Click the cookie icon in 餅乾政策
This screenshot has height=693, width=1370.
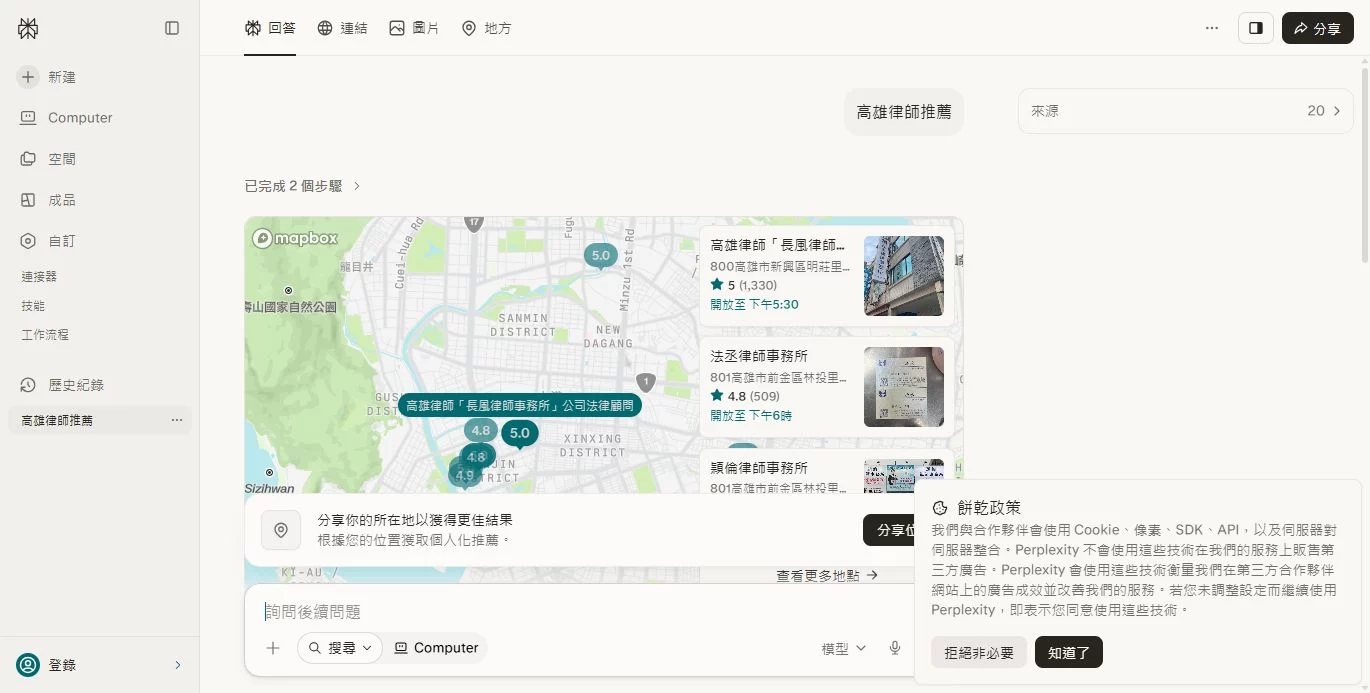pyautogui.click(x=940, y=508)
